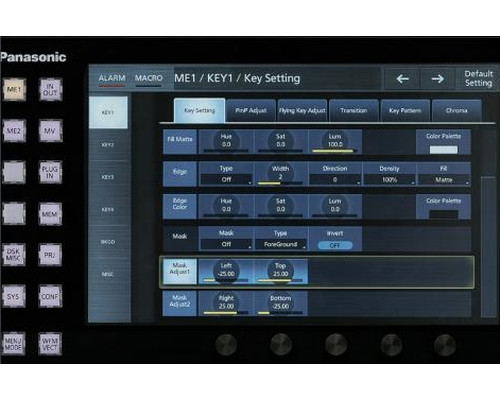Select KEY4 in the side list
500x400 pixels.
coord(108,209)
